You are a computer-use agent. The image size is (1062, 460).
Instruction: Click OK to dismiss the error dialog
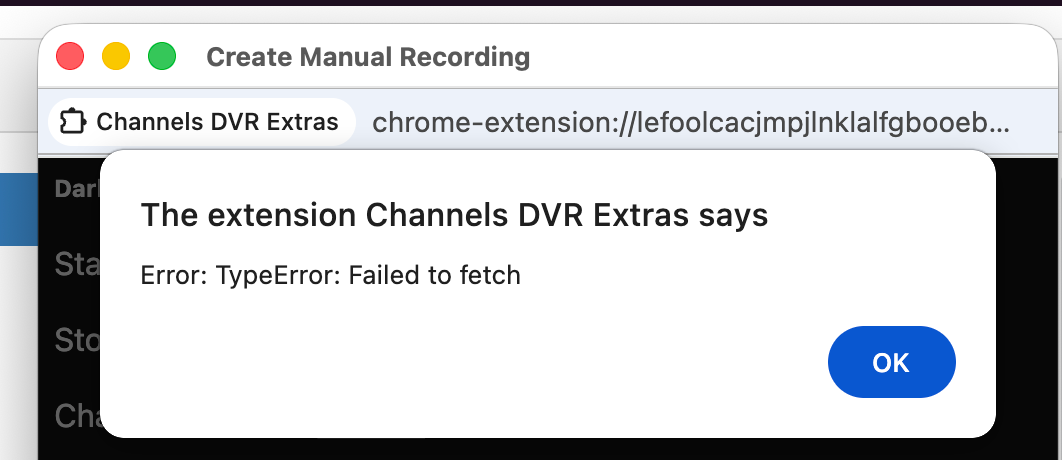[x=891, y=362]
